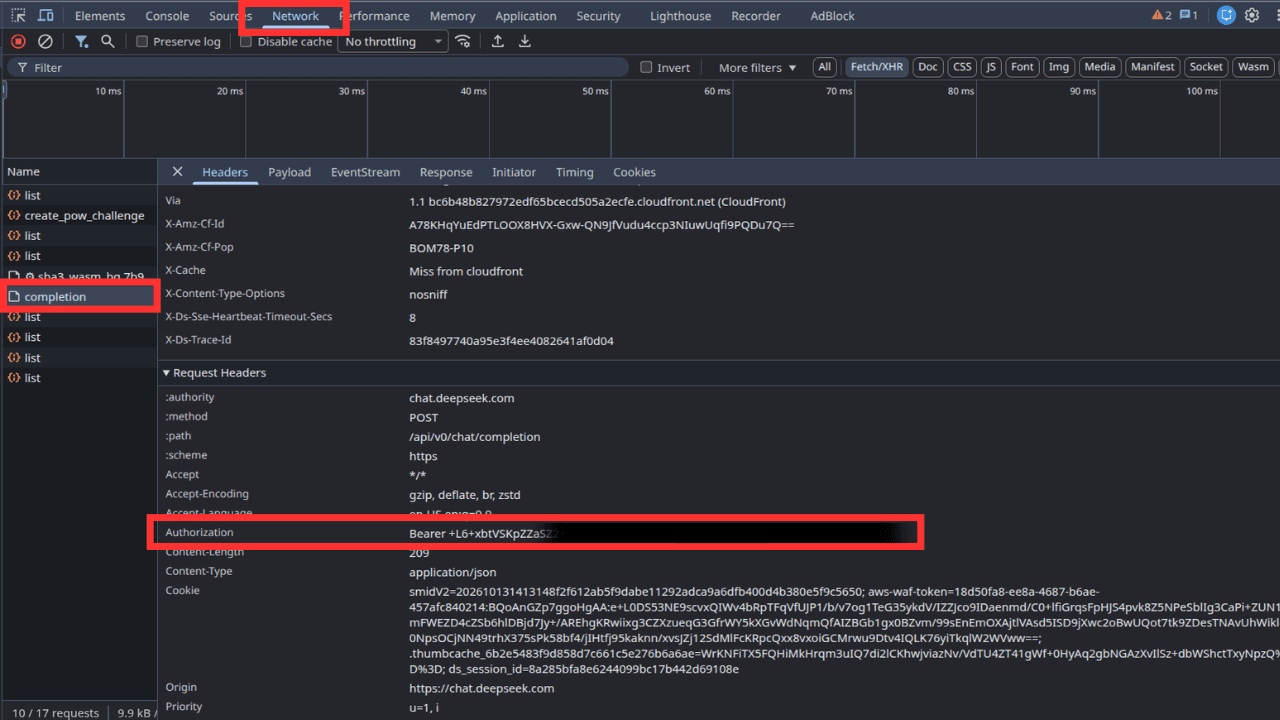Open the No throttling dropdown
This screenshot has height=720, width=1280.
pyautogui.click(x=393, y=41)
